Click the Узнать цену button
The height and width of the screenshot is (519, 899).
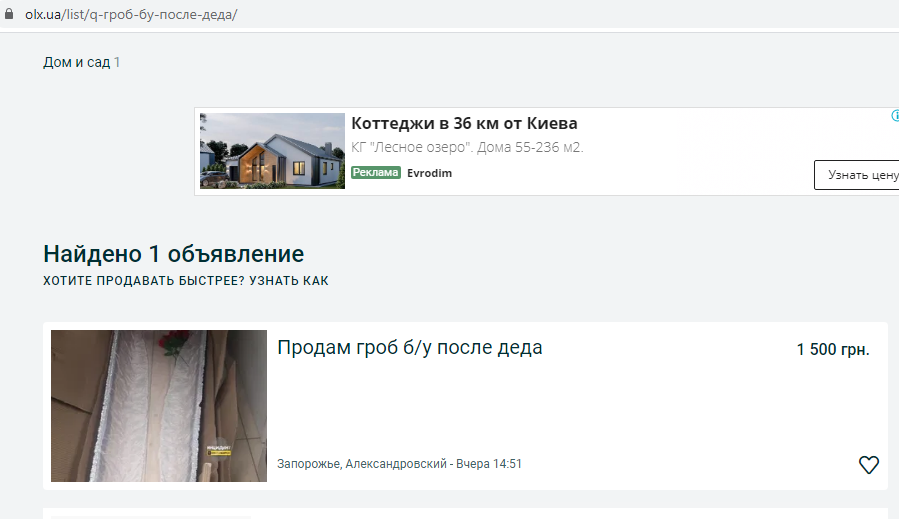coord(857,175)
